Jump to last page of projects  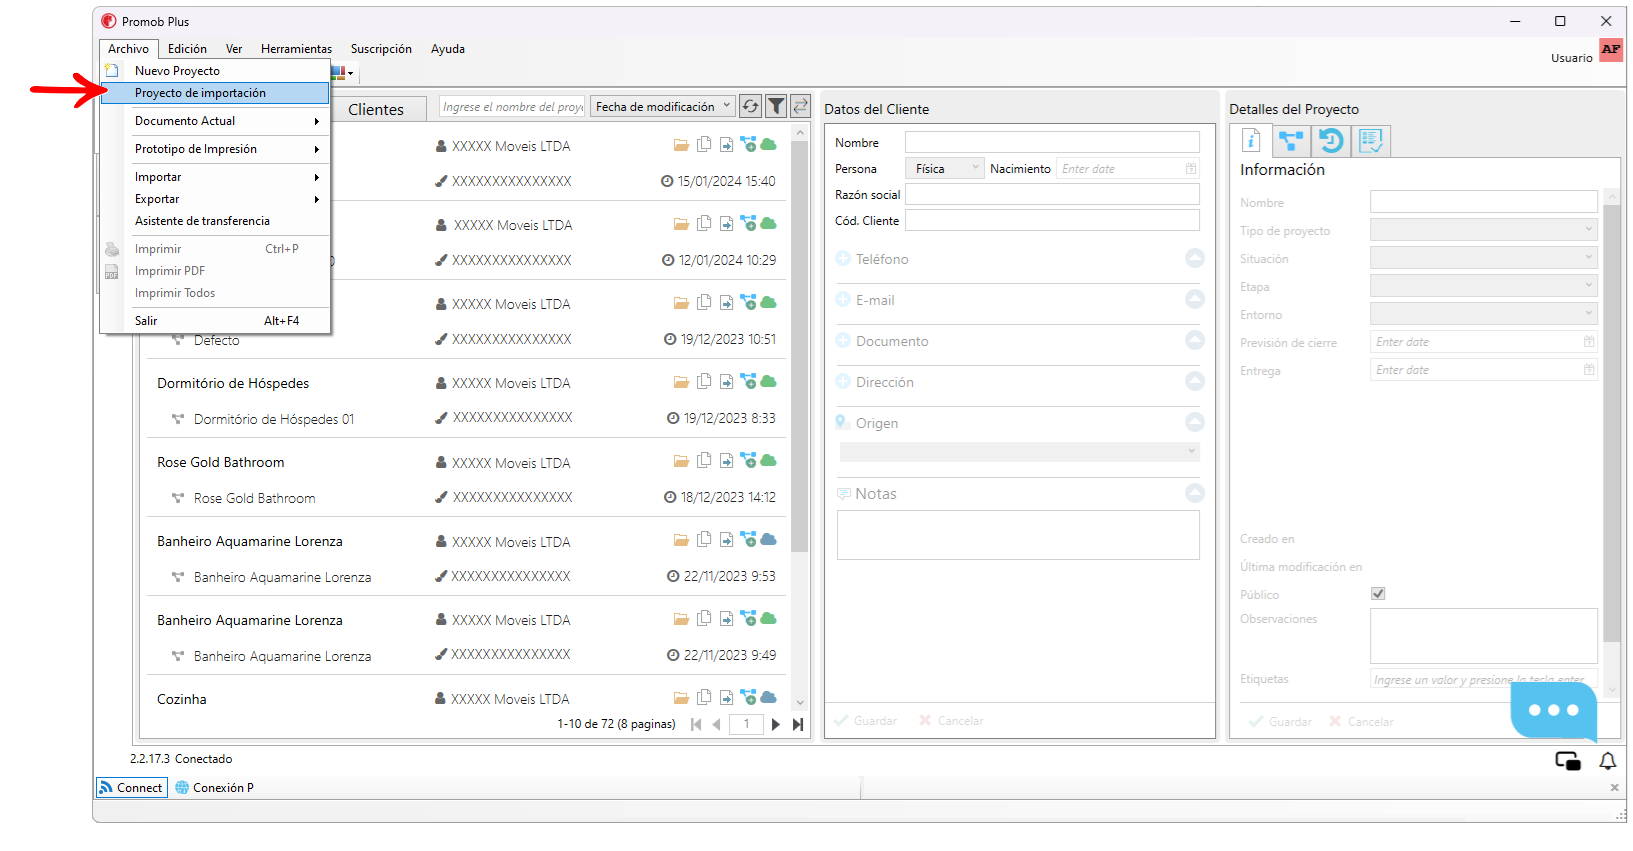pyautogui.click(x=798, y=724)
